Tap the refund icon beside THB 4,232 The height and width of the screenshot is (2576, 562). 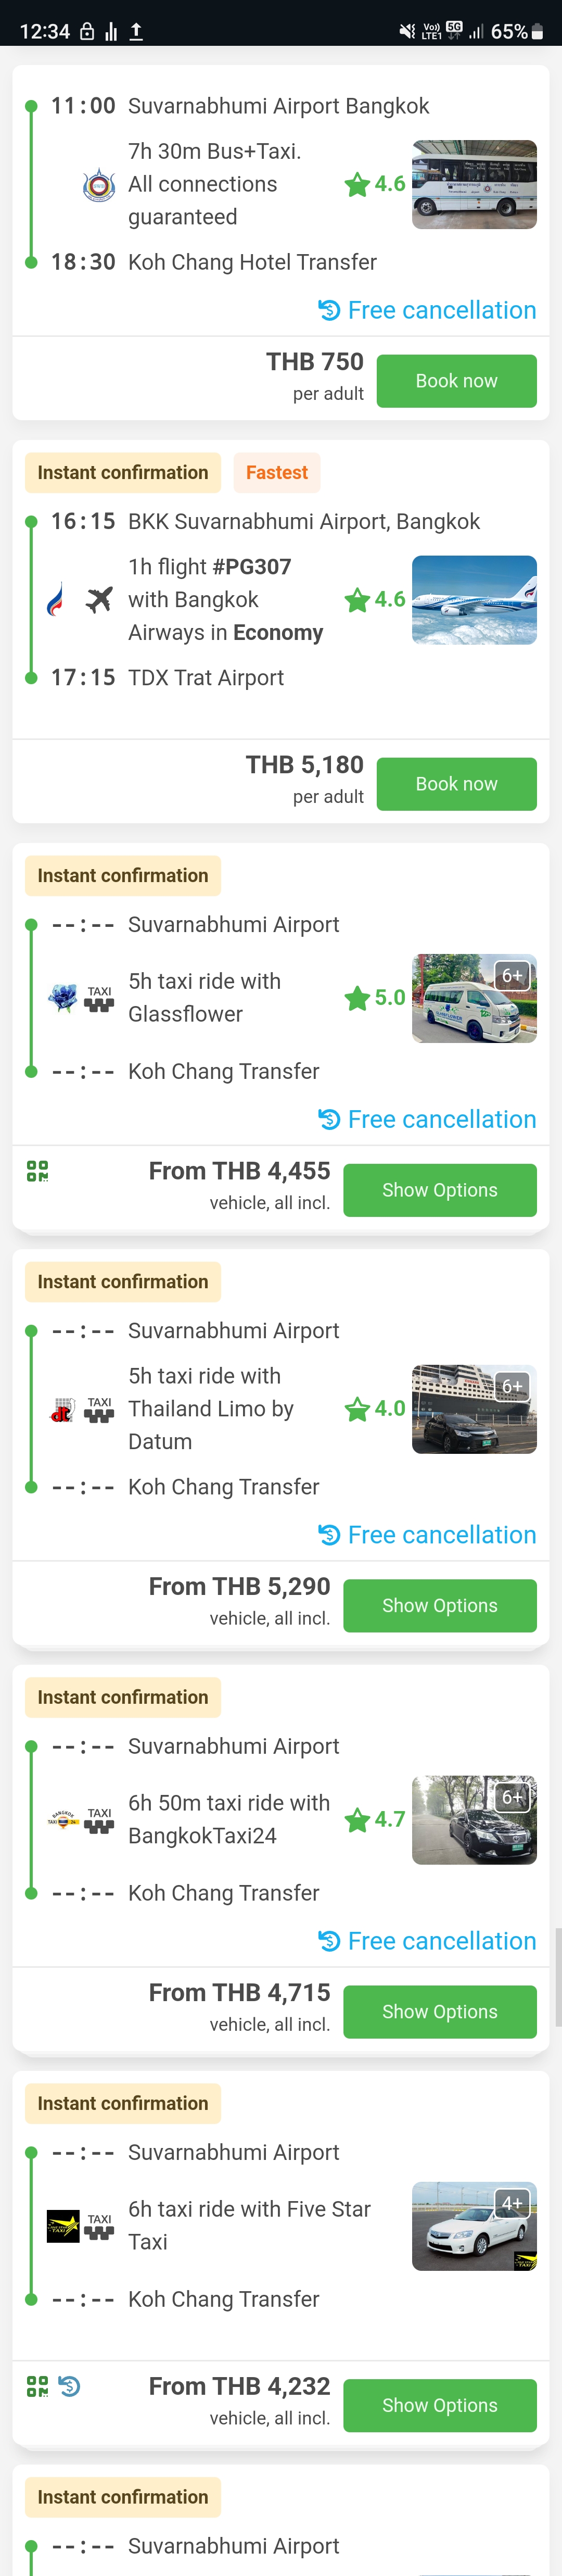[69, 2386]
